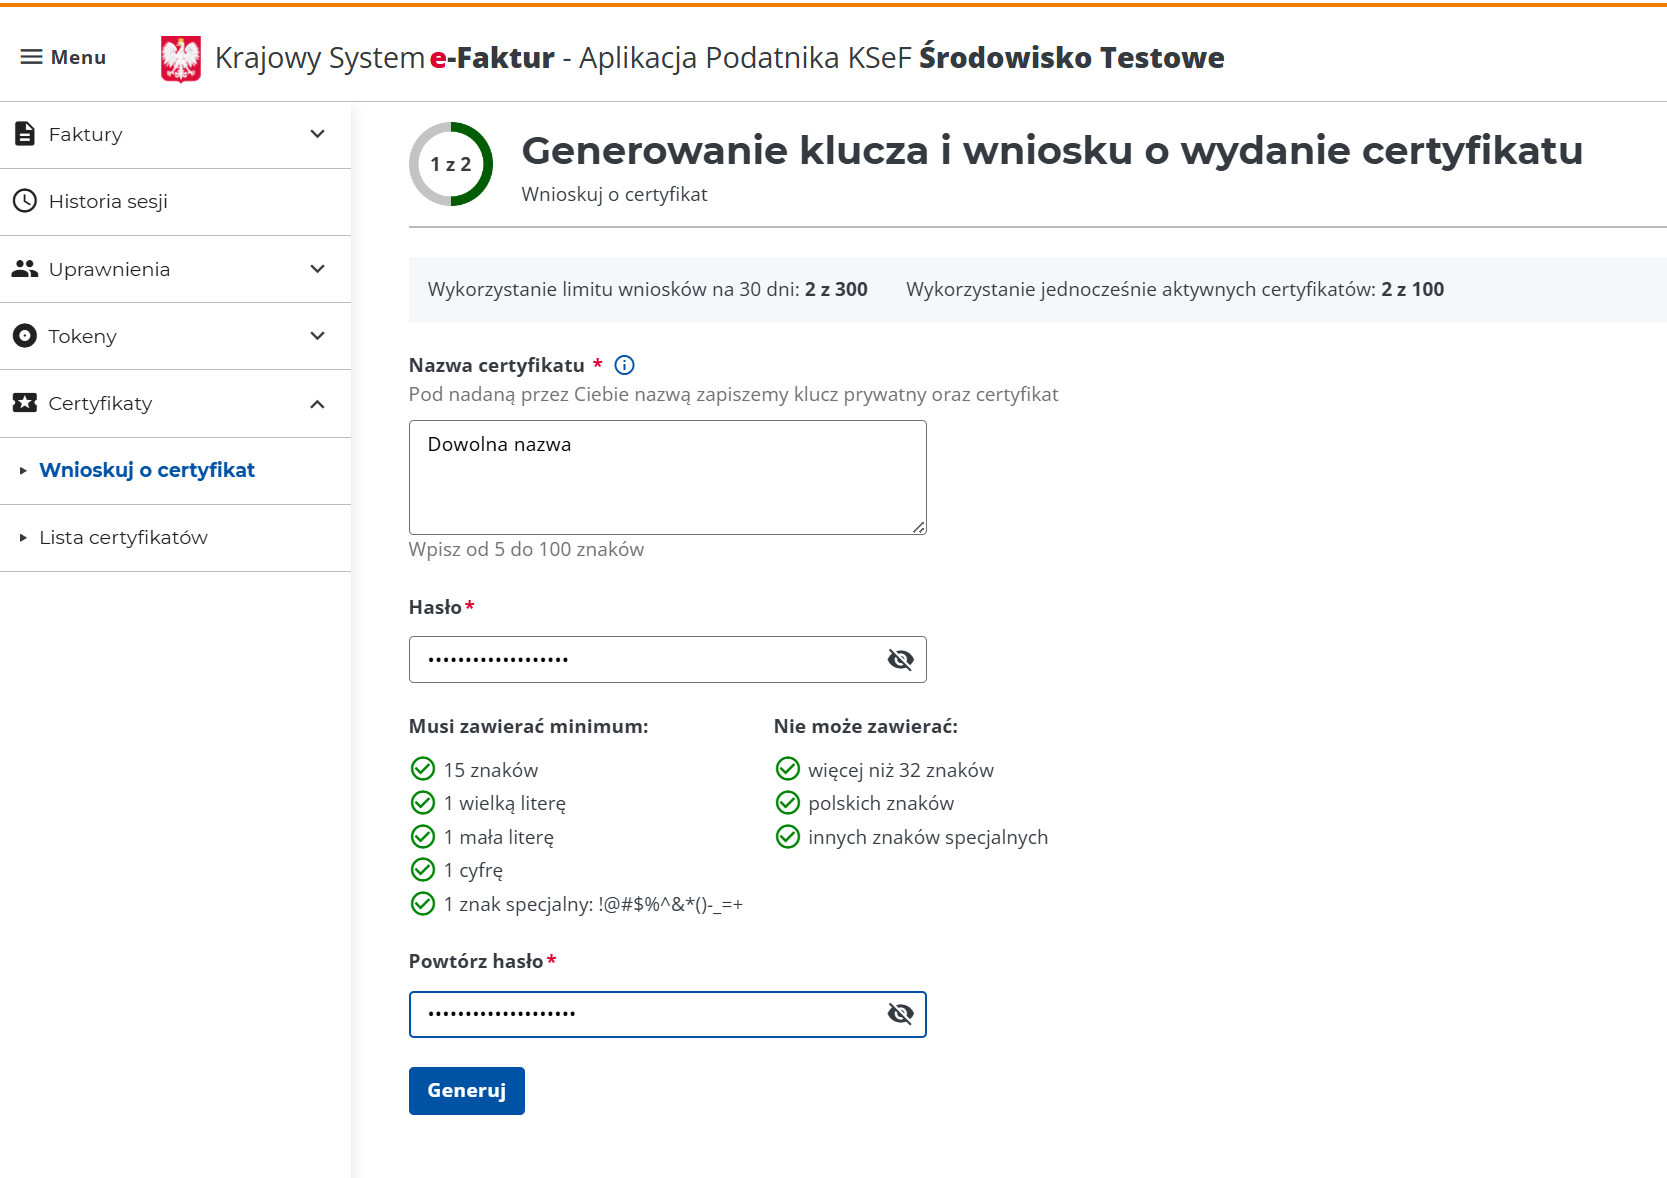Show the password in the Hasło field

899,659
